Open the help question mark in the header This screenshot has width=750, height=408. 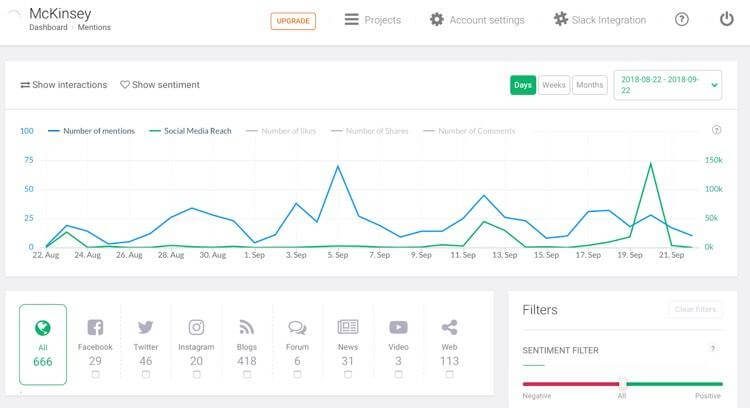pyautogui.click(x=682, y=20)
